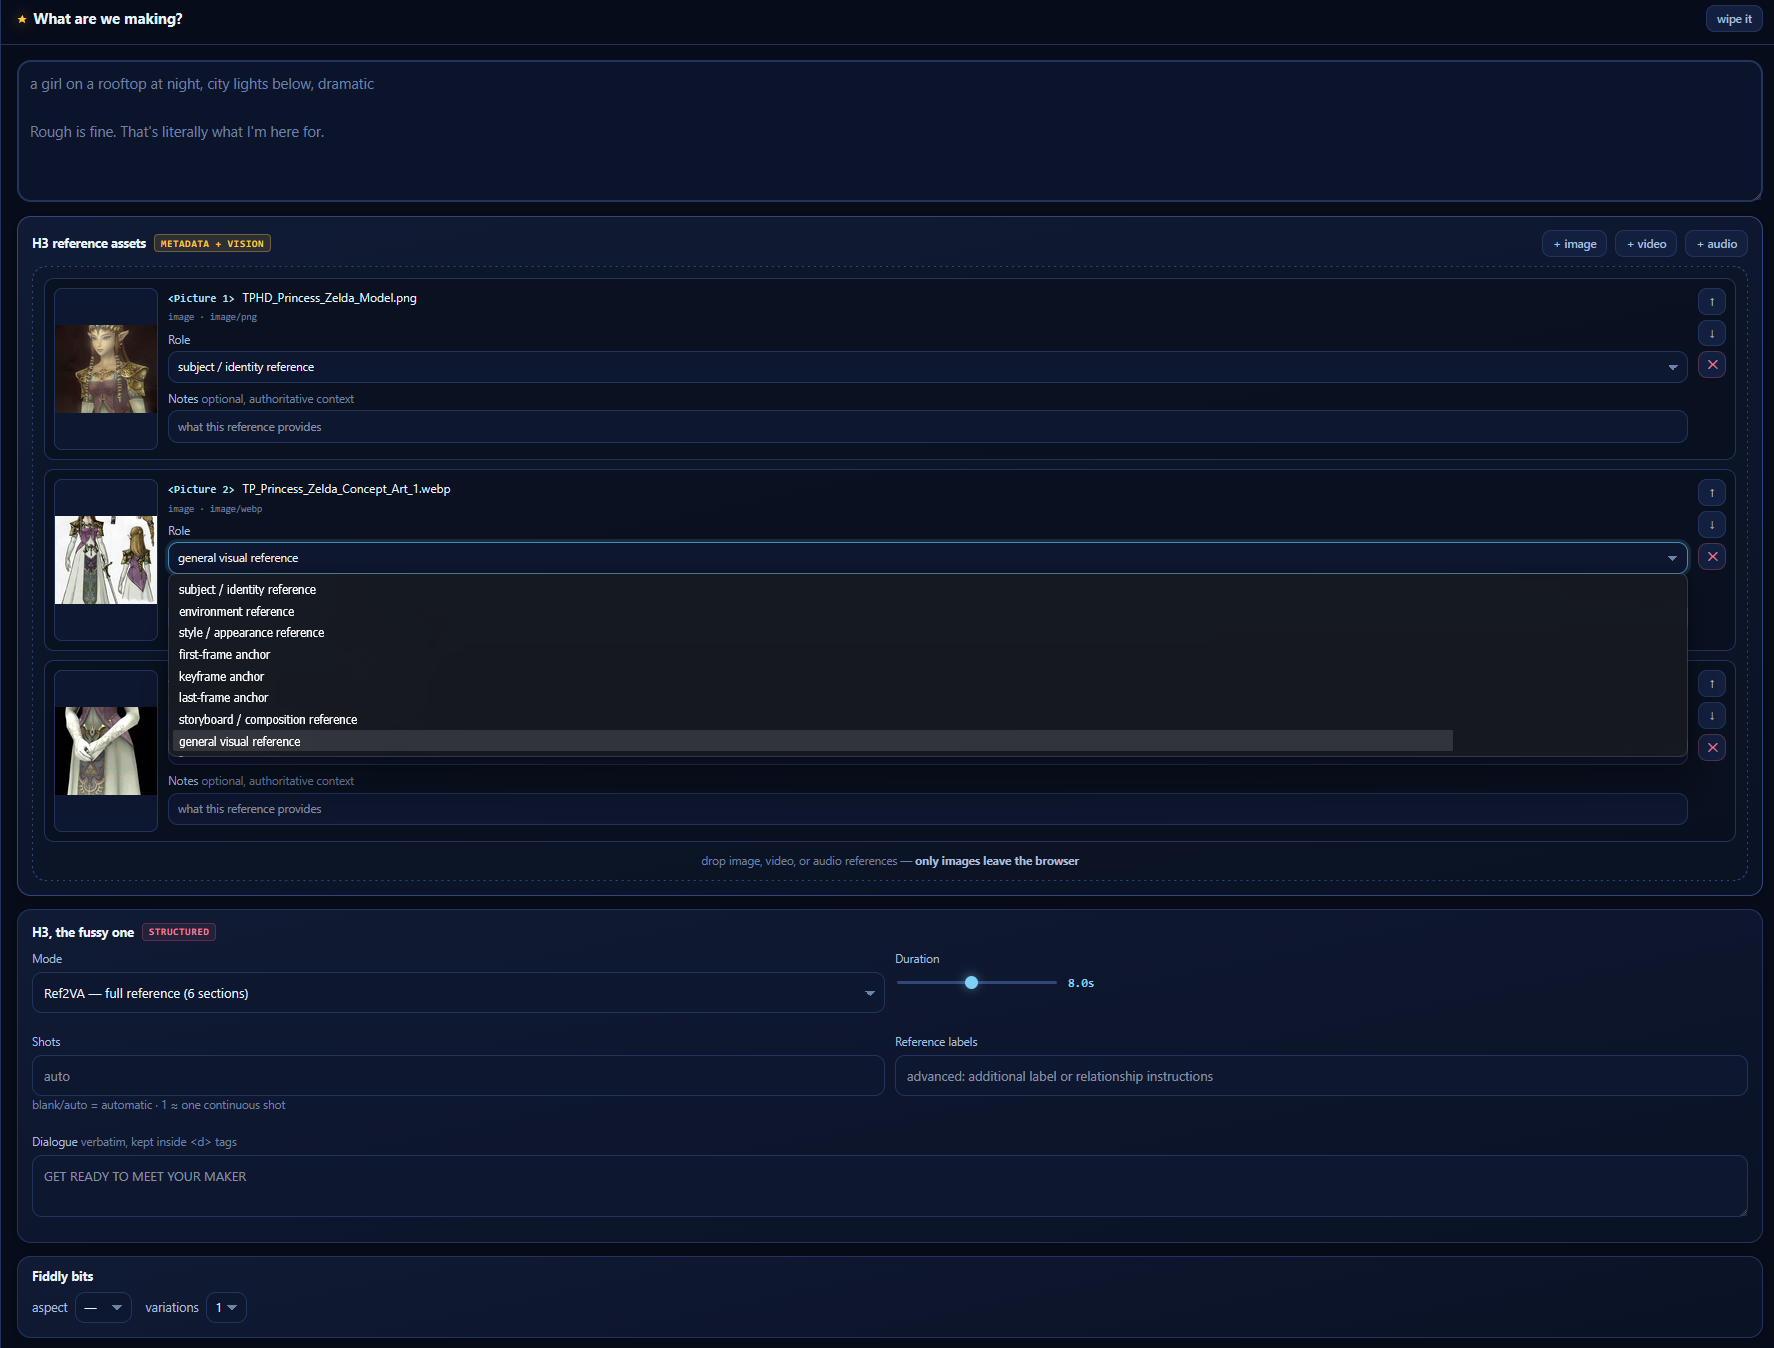The image size is (1774, 1348).
Task: Move Picture 1 reference down
Action: coord(1711,333)
